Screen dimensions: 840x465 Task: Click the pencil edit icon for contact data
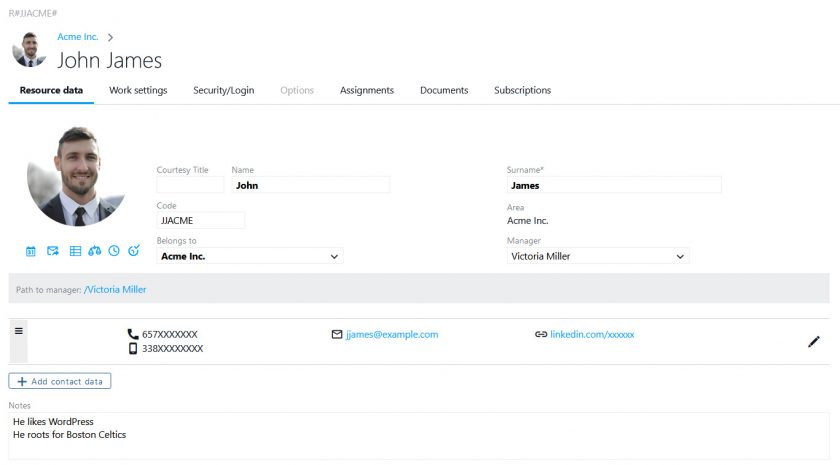coord(813,342)
